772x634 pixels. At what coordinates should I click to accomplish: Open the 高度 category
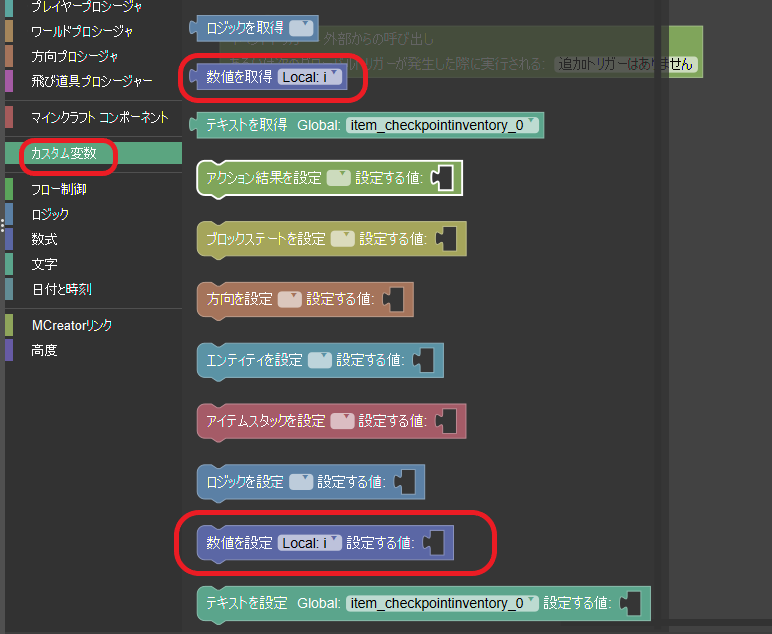coord(44,350)
